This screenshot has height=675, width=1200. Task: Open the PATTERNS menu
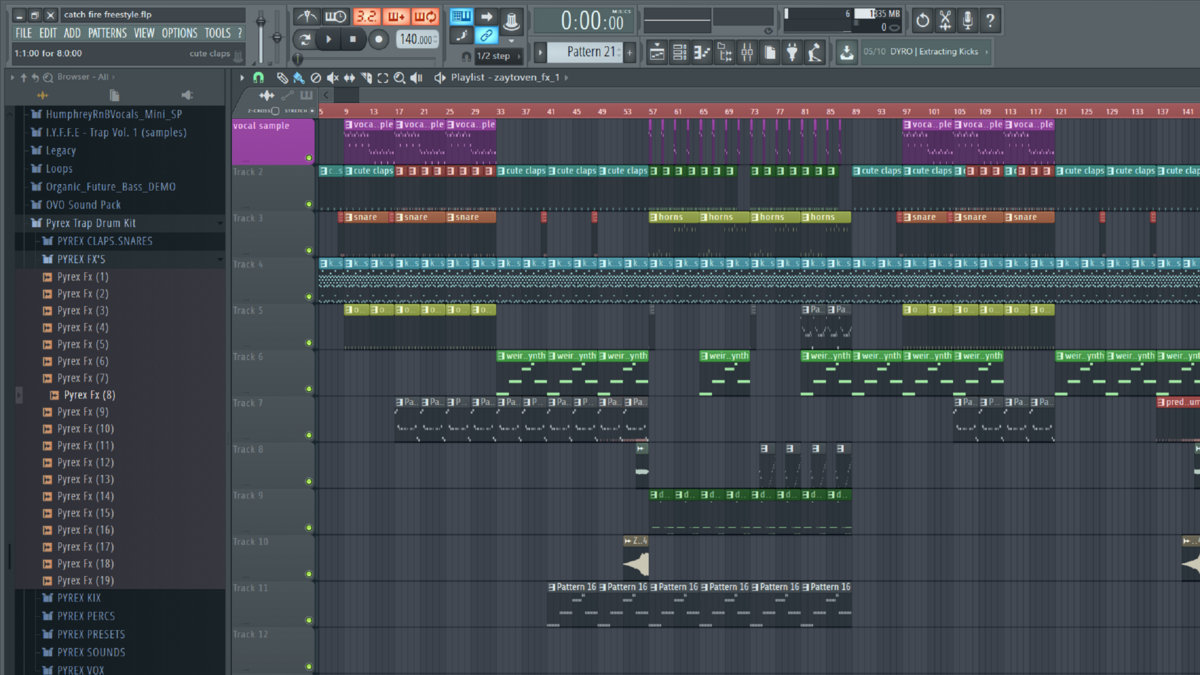(107, 33)
